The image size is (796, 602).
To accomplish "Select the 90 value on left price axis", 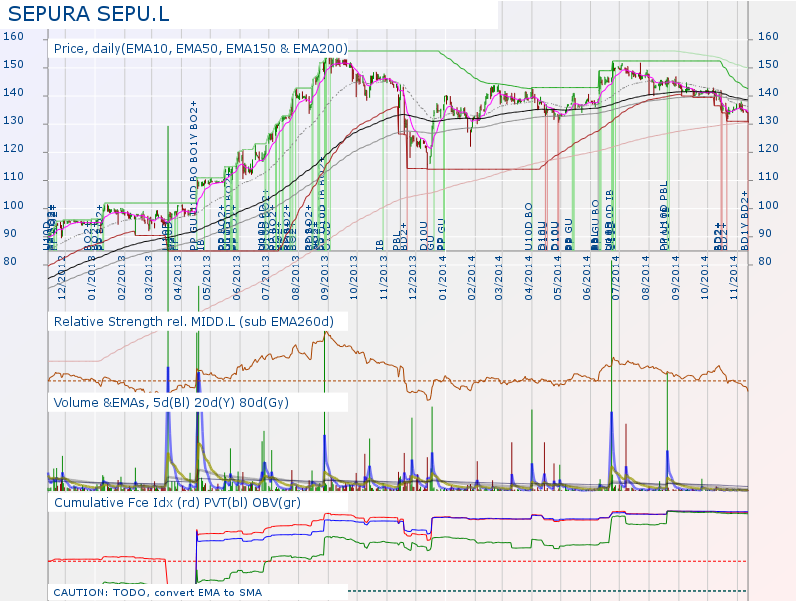I will (10, 233).
